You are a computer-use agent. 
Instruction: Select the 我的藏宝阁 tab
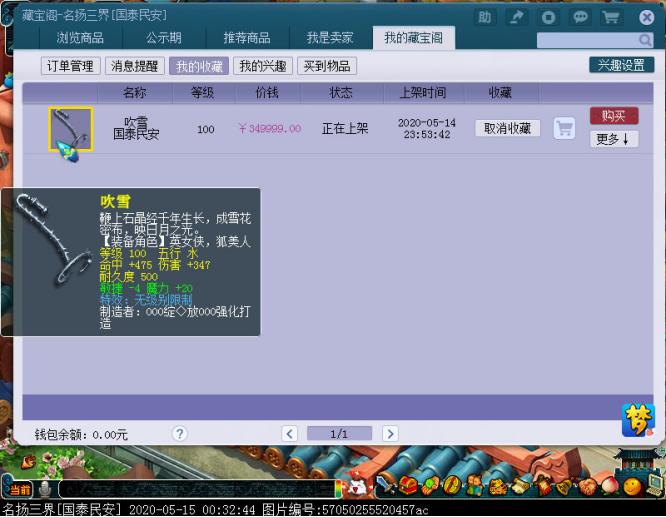pos(414,38)
